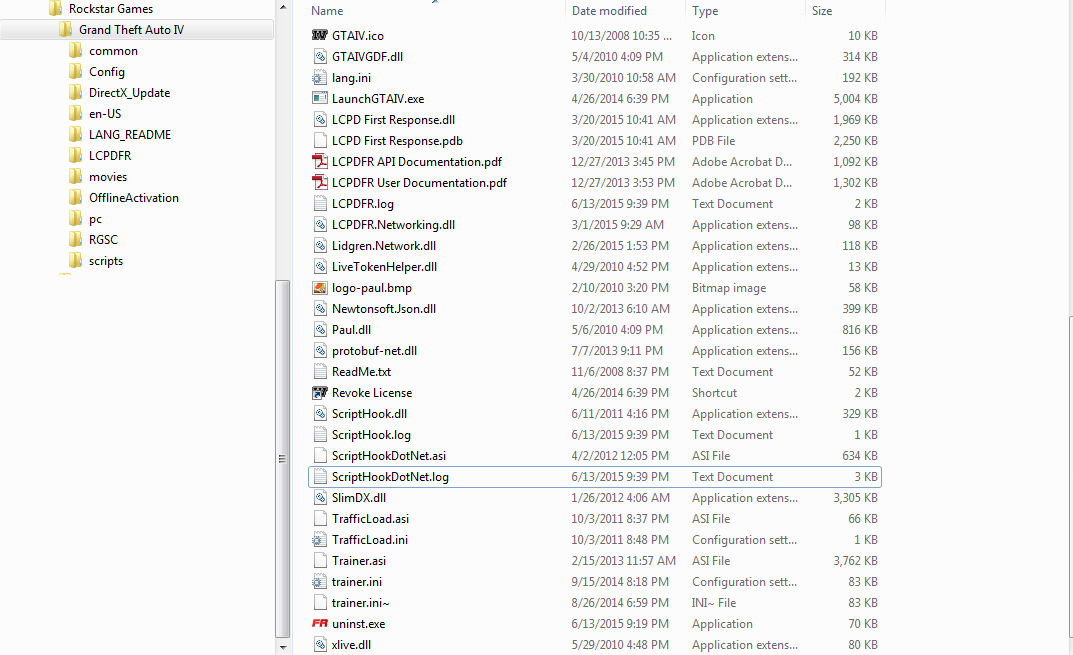
Task: Click the ReadMe.txt file icon
Action: pyautogui.click(x=320, y=372)
